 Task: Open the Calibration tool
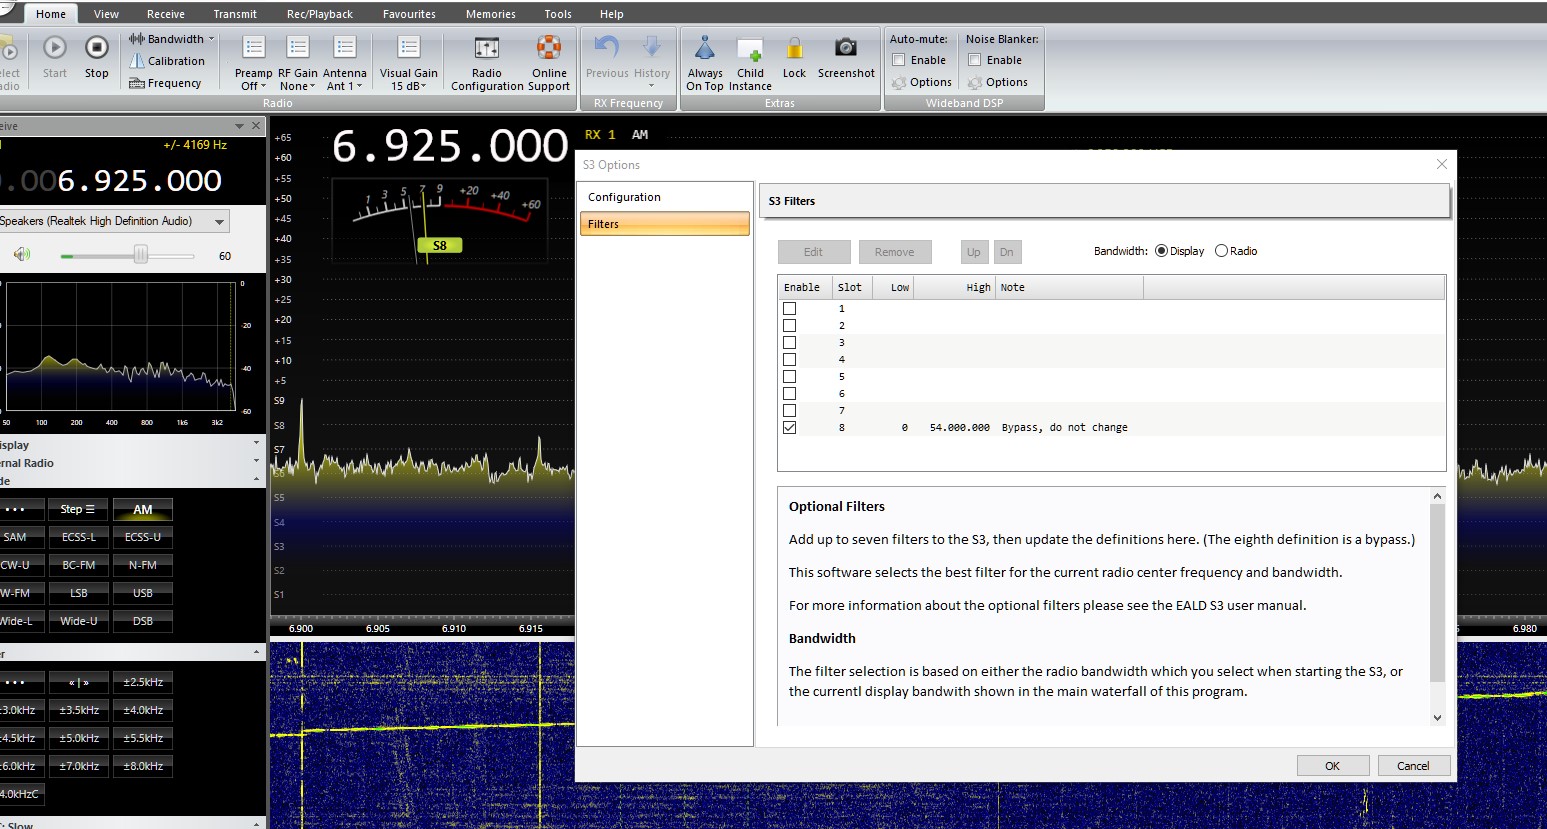click(x=167, y=61)
